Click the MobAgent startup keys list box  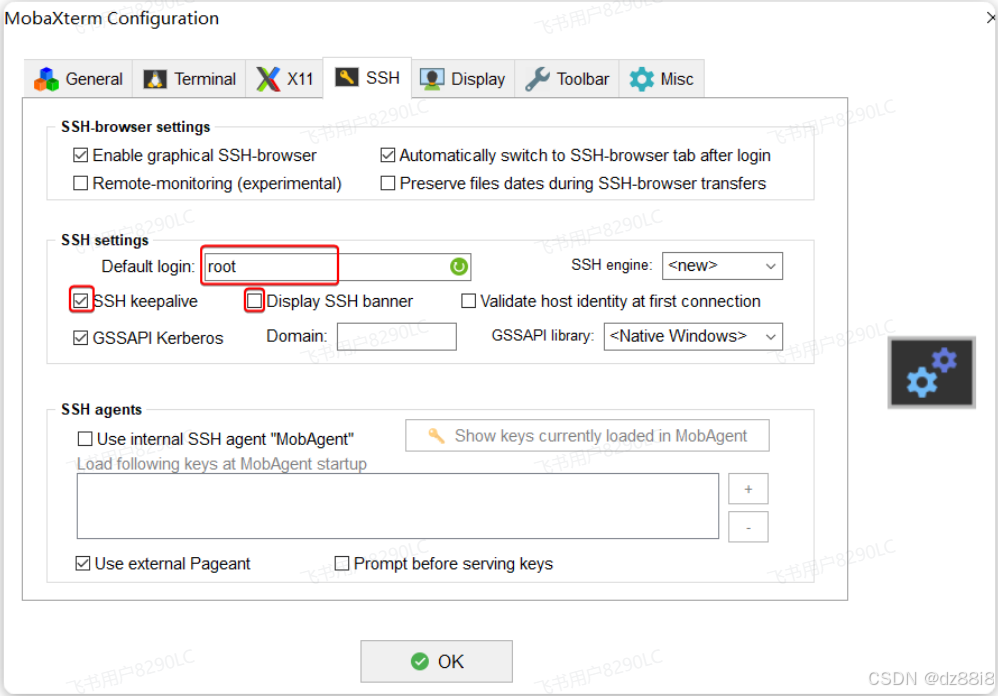click(398, 506)
